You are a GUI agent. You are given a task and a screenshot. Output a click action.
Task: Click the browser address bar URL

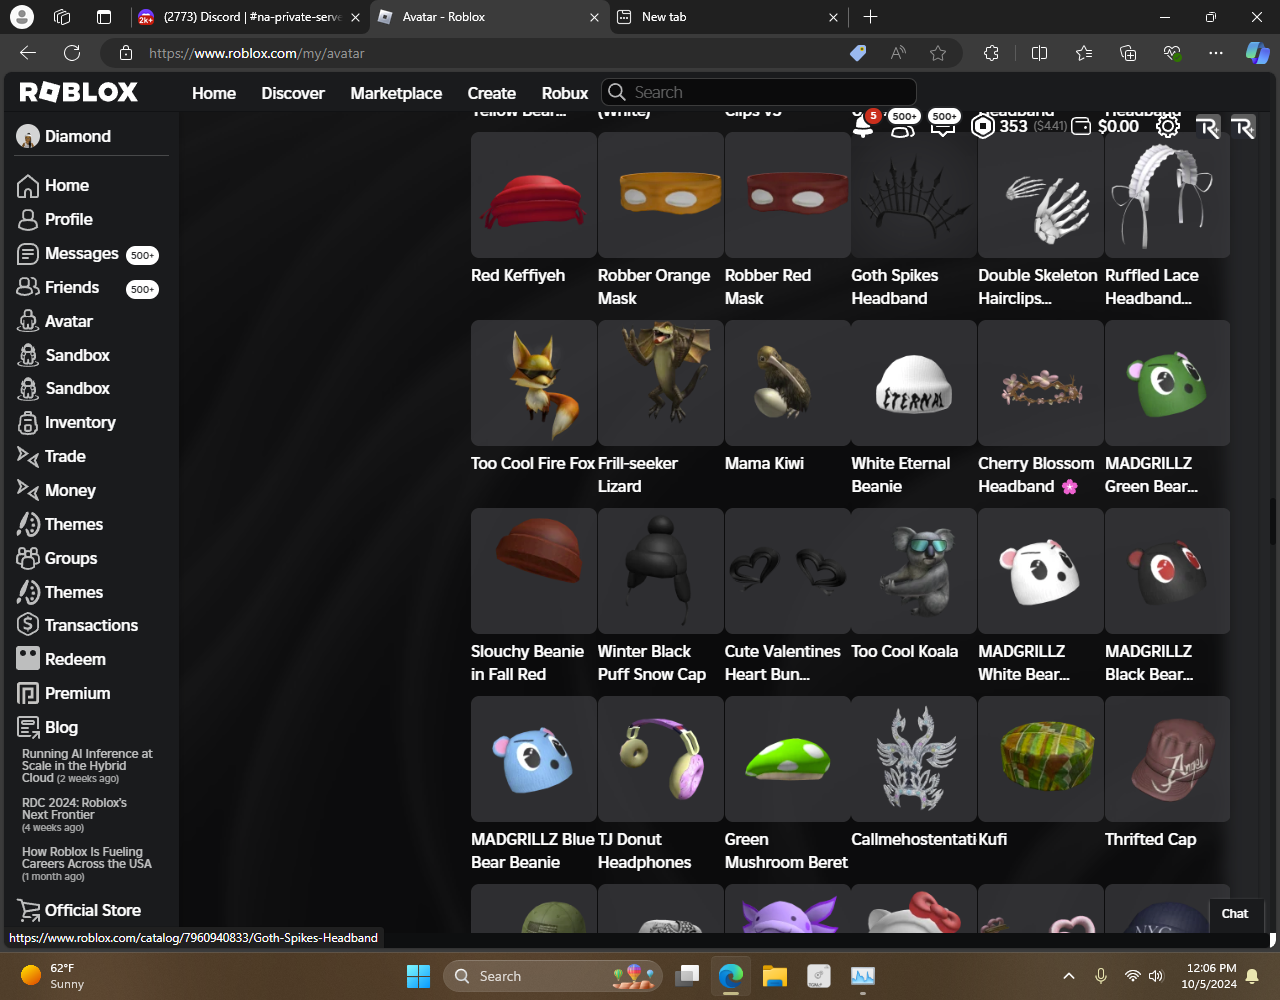(257, 53)
